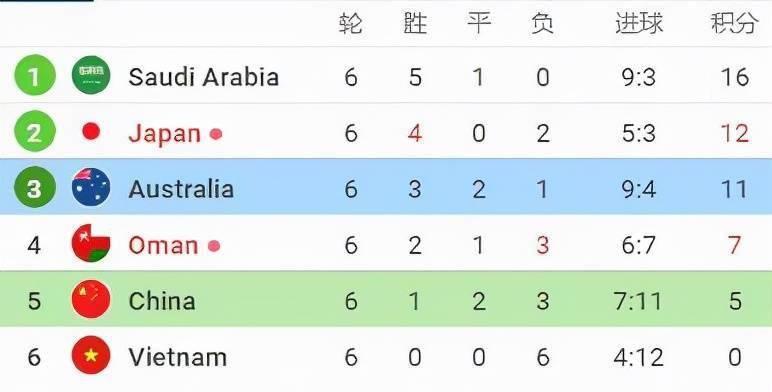Click the Vietnam flag icon
This screenshot has width=772, height=392.
91,355
